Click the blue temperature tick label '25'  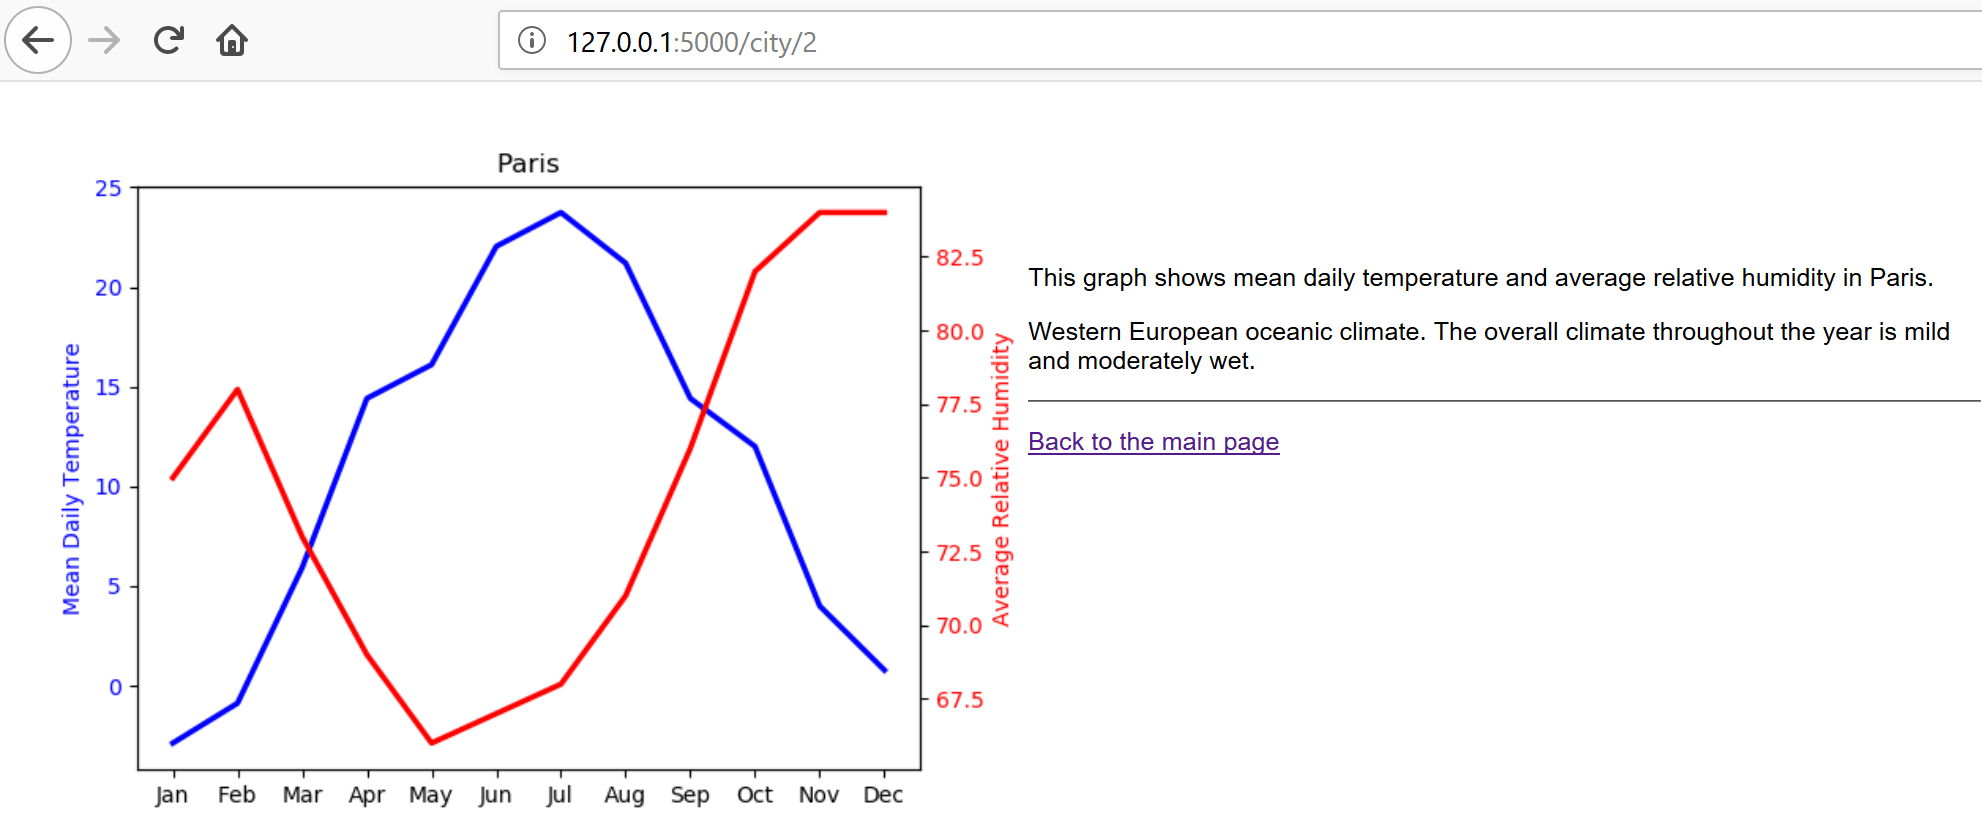coord(108,188)
